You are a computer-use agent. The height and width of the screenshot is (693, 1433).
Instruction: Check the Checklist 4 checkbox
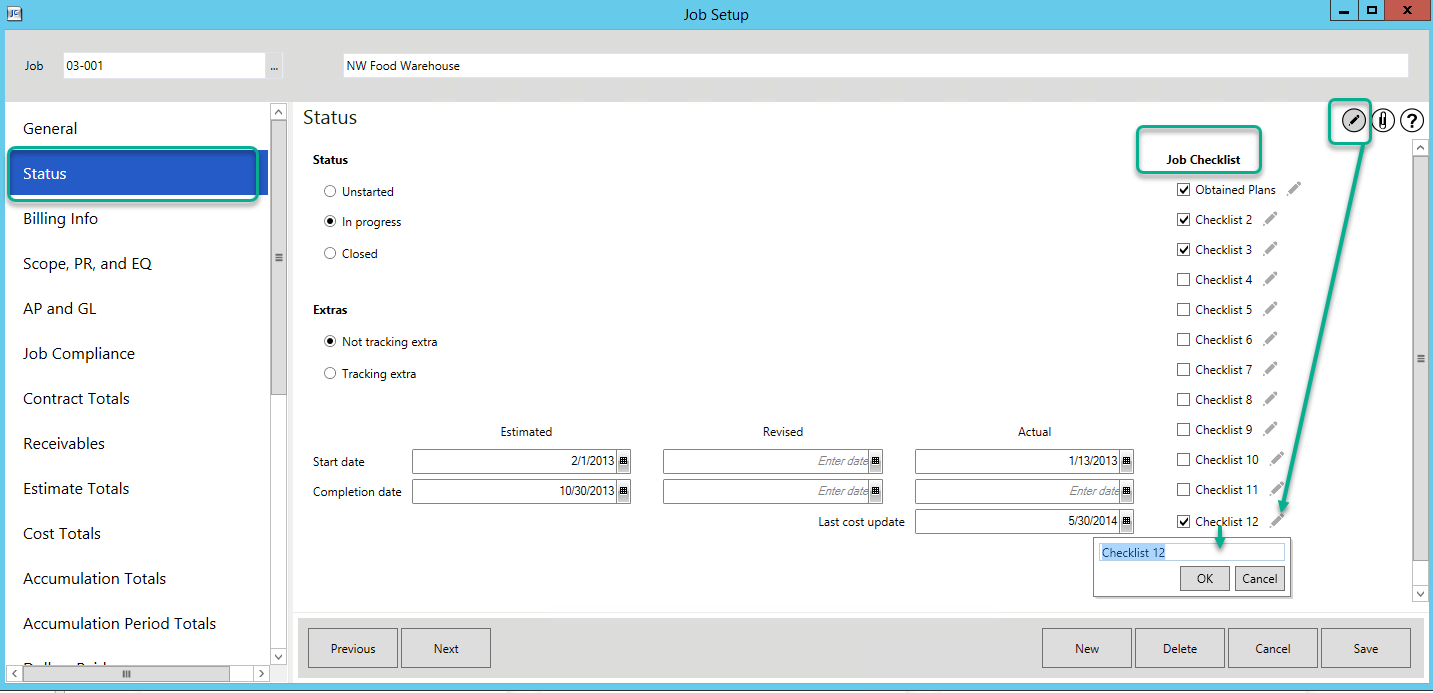1184,279
